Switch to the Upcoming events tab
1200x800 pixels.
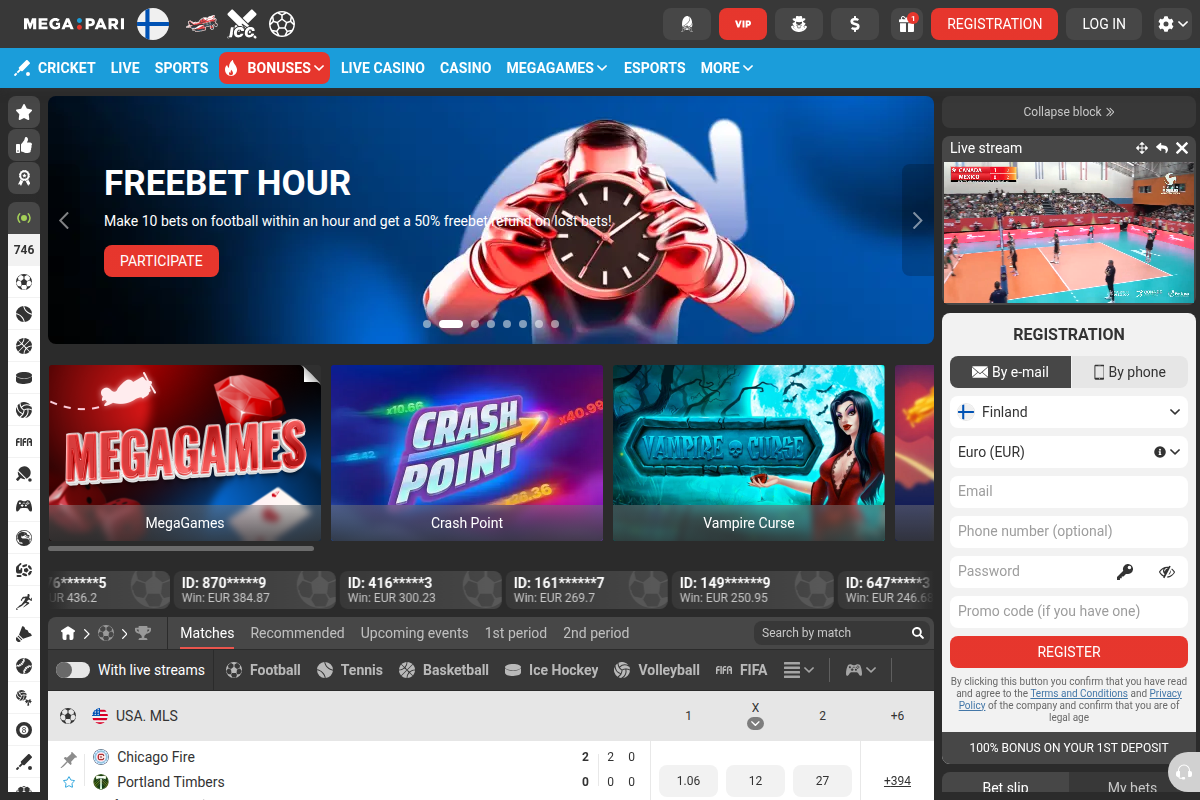coord(414,633)
